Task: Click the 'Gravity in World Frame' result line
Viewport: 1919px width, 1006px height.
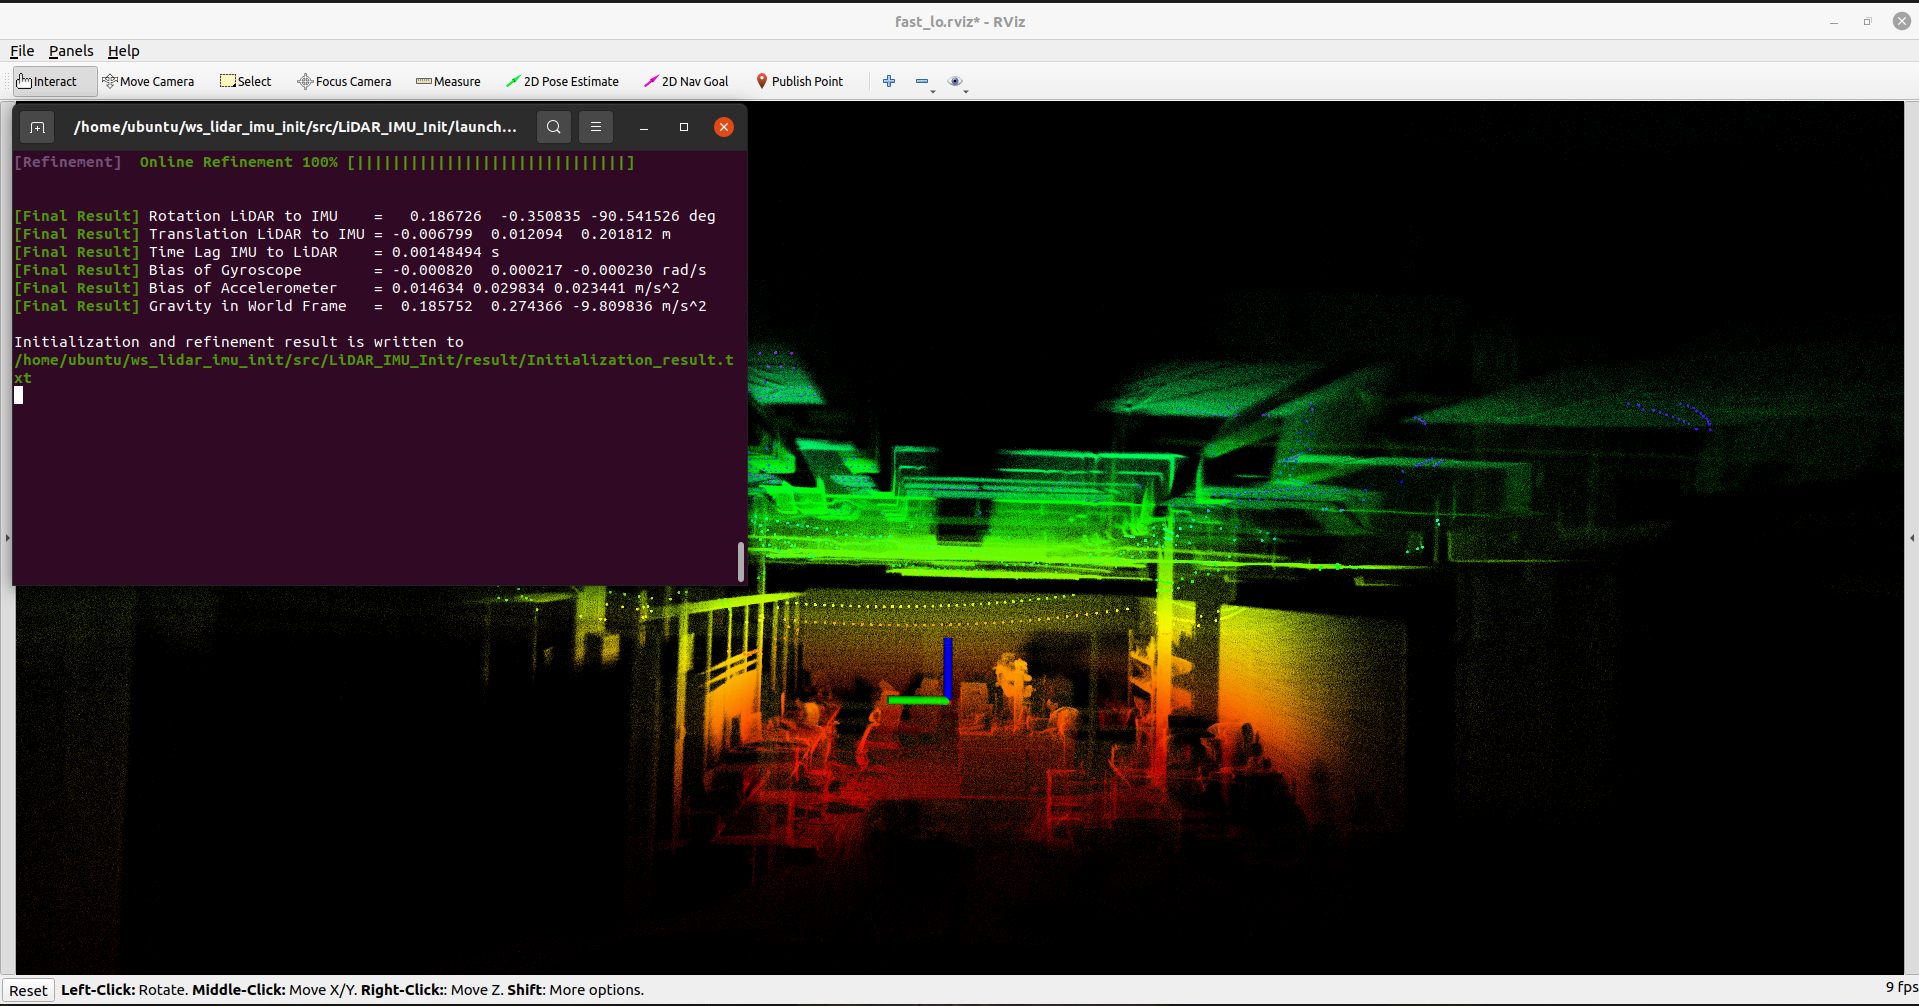Action: [x=360, y=306]
